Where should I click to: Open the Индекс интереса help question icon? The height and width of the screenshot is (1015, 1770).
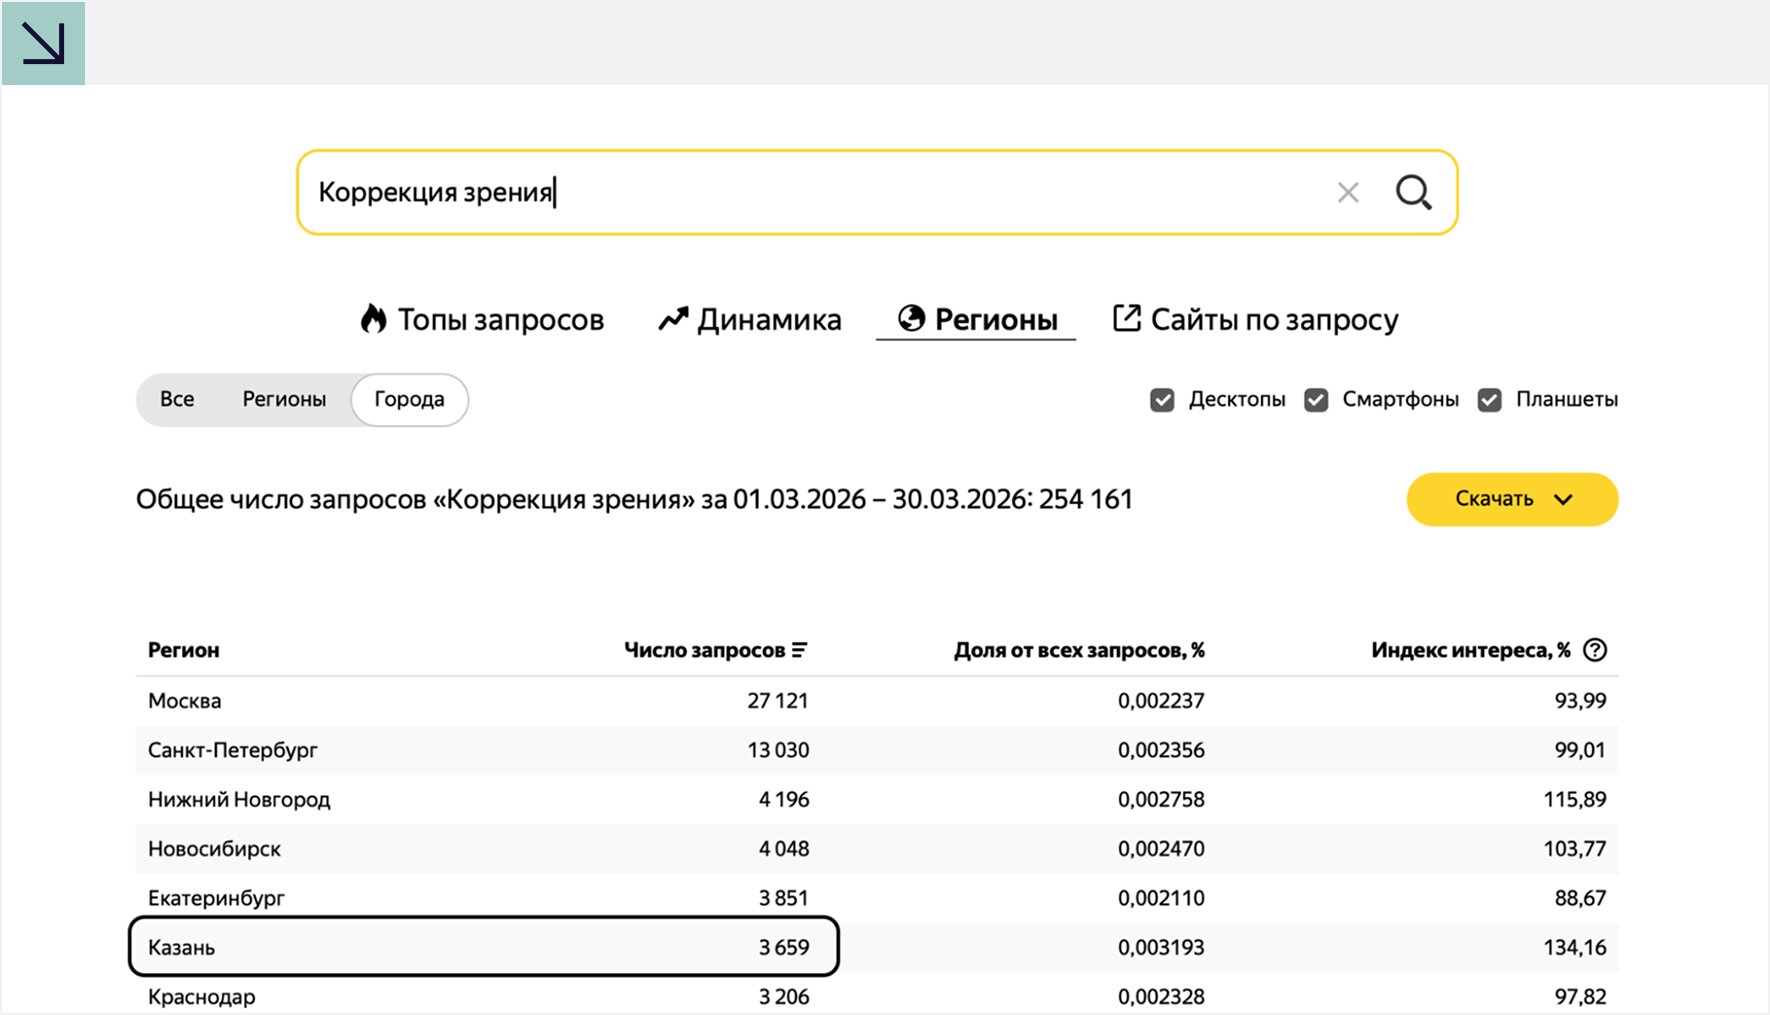1595,650
